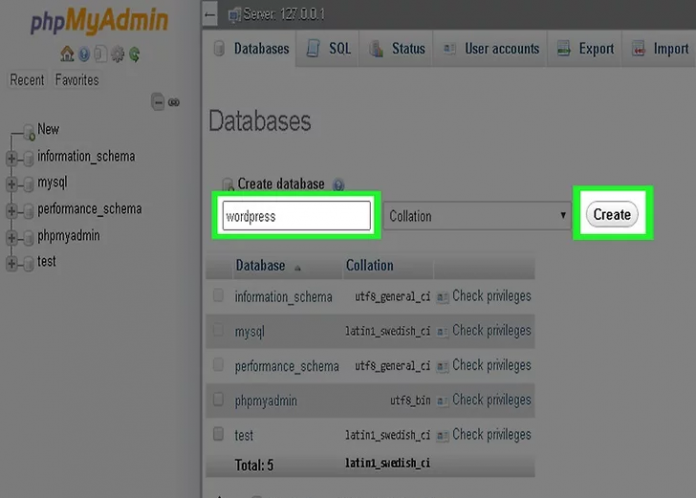
Task: Open performance_schema link in the table
Action: point(286,366)
